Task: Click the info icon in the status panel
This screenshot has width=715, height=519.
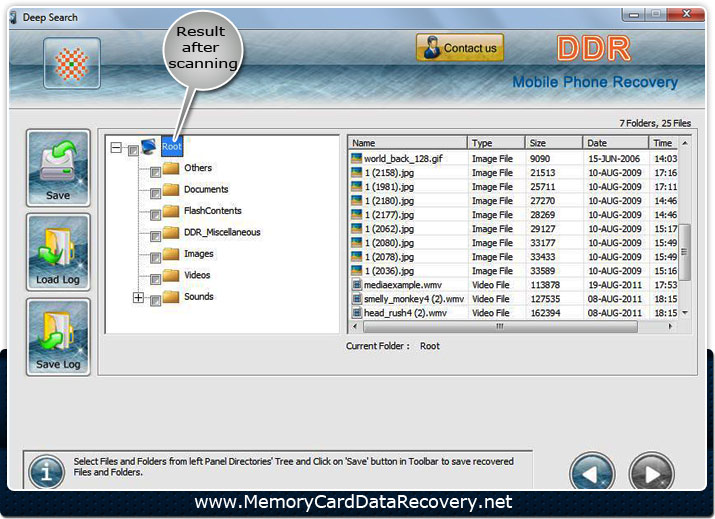Action: [46, 472]
